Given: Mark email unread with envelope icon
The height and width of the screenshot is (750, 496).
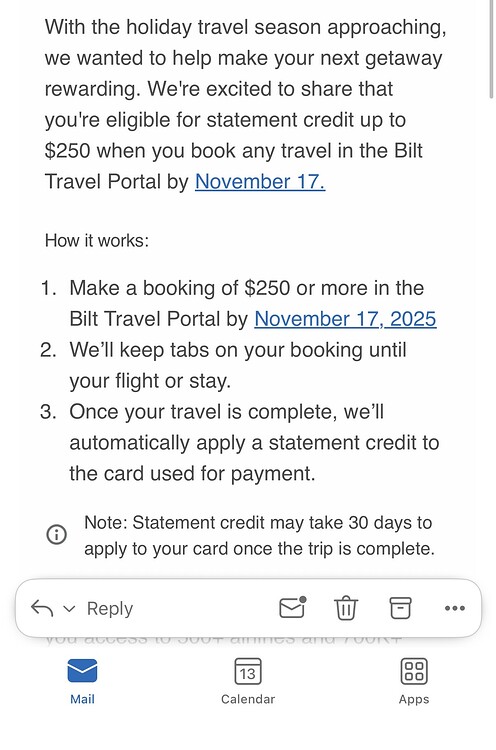Looking at the screenshot, I should pos(293,607).
